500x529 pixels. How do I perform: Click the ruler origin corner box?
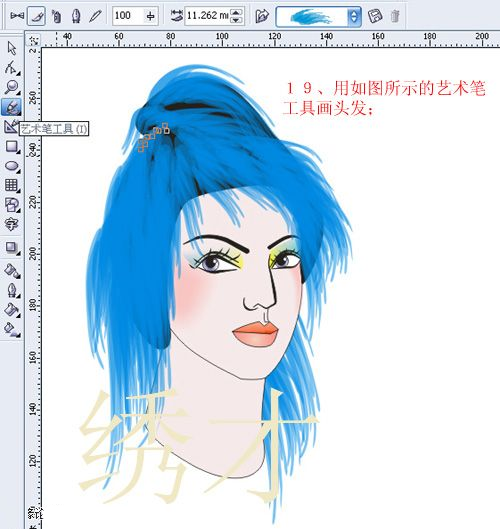(33, 40)
